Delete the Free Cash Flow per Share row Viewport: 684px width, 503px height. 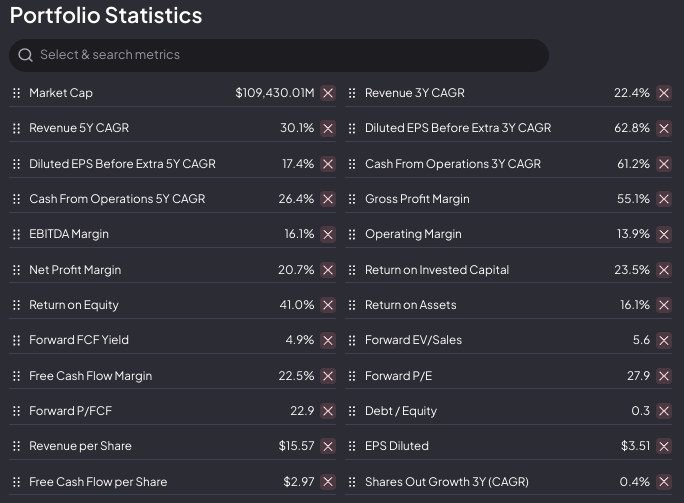(328, 482)
